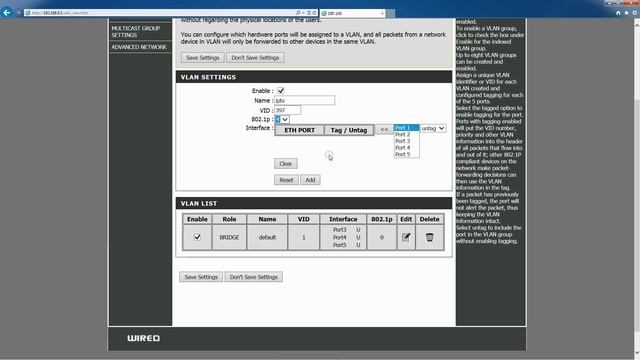The image size is (640, 360).
Task: Click the VID input field
Action: point(287,110)
